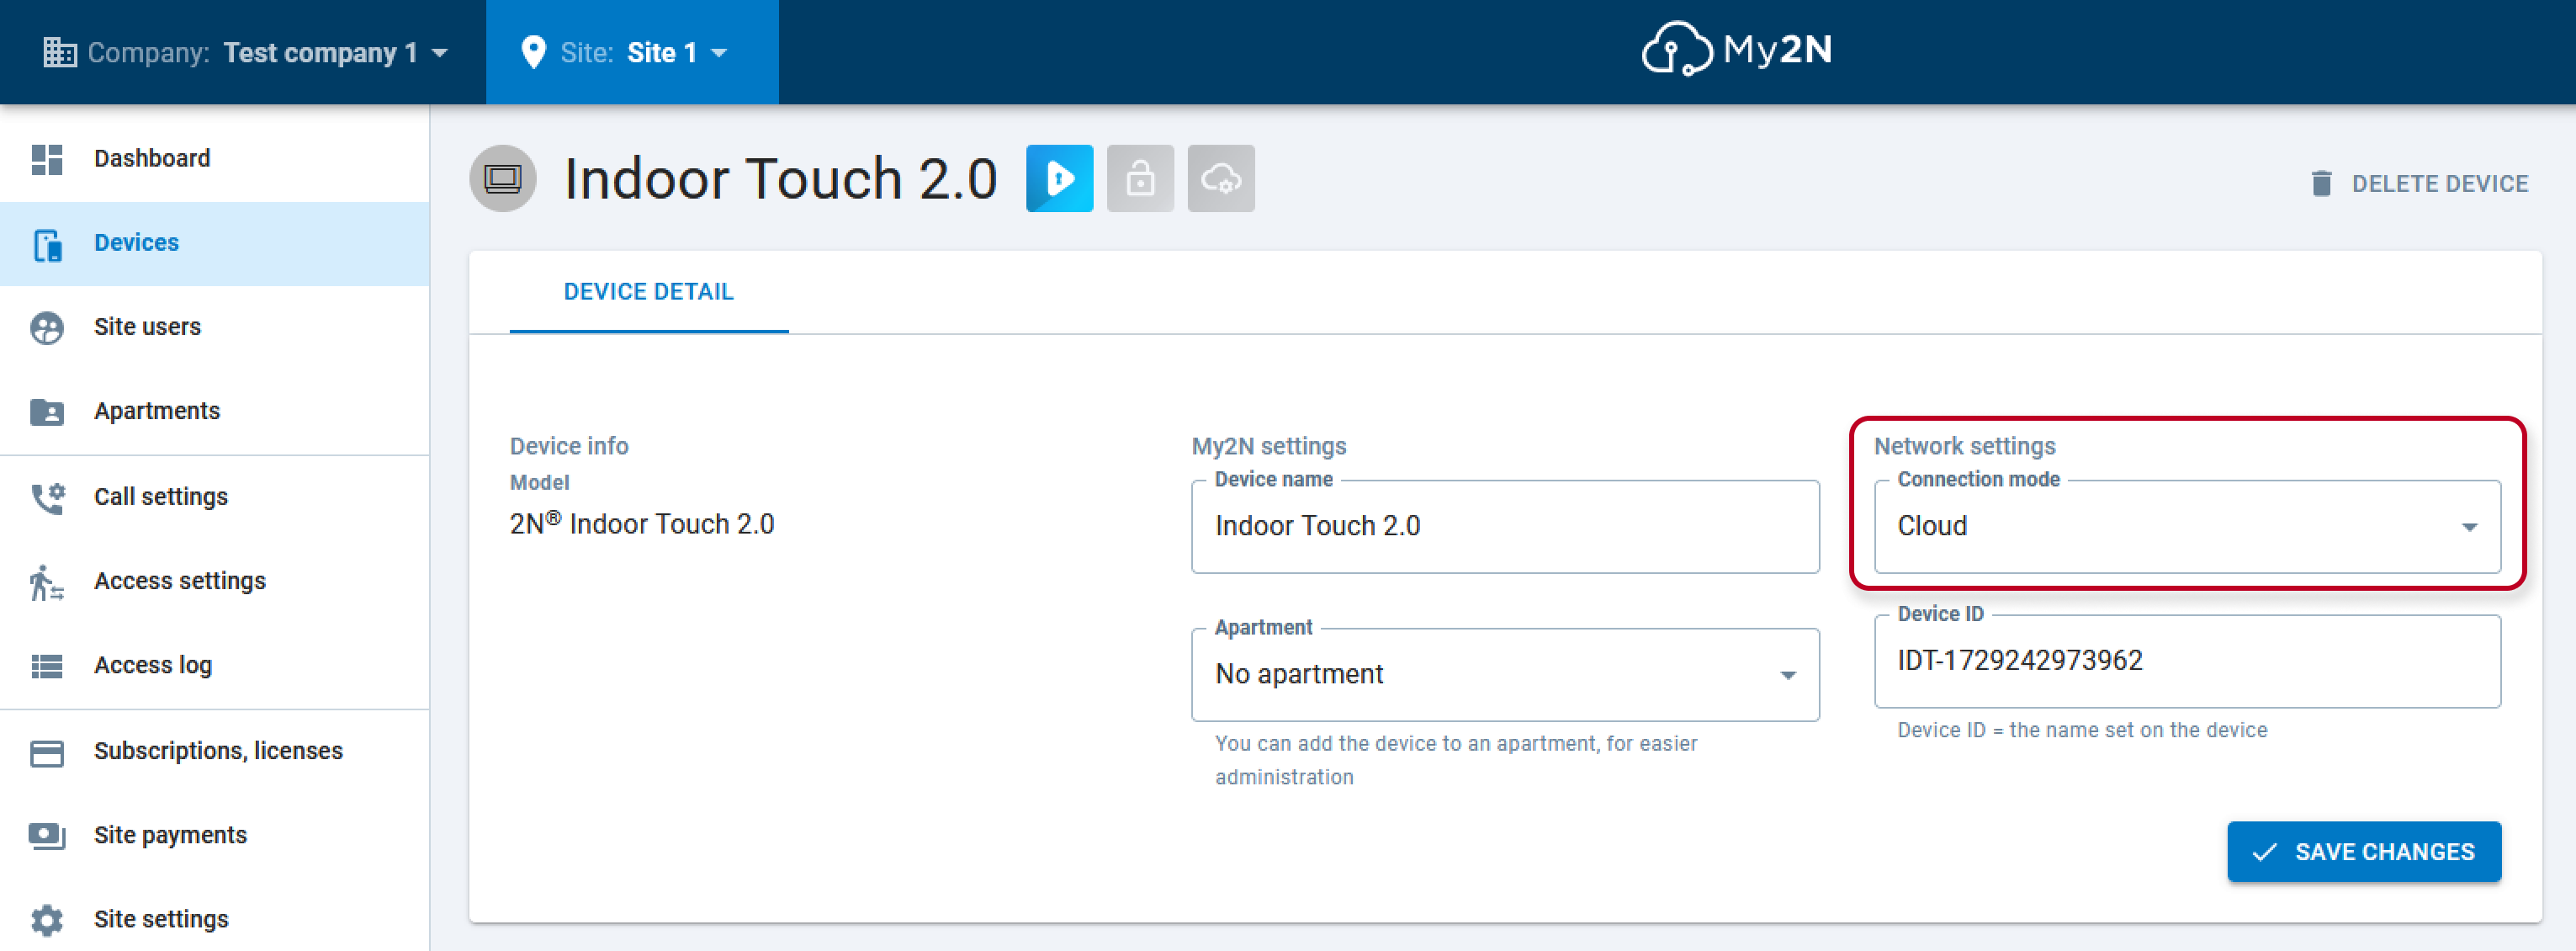The width and height of the screenshot is (2576, 951).
Task: Click the Indoor Touch 2.0 page heading
Action: pyautogui.click(x=781, y=179)
